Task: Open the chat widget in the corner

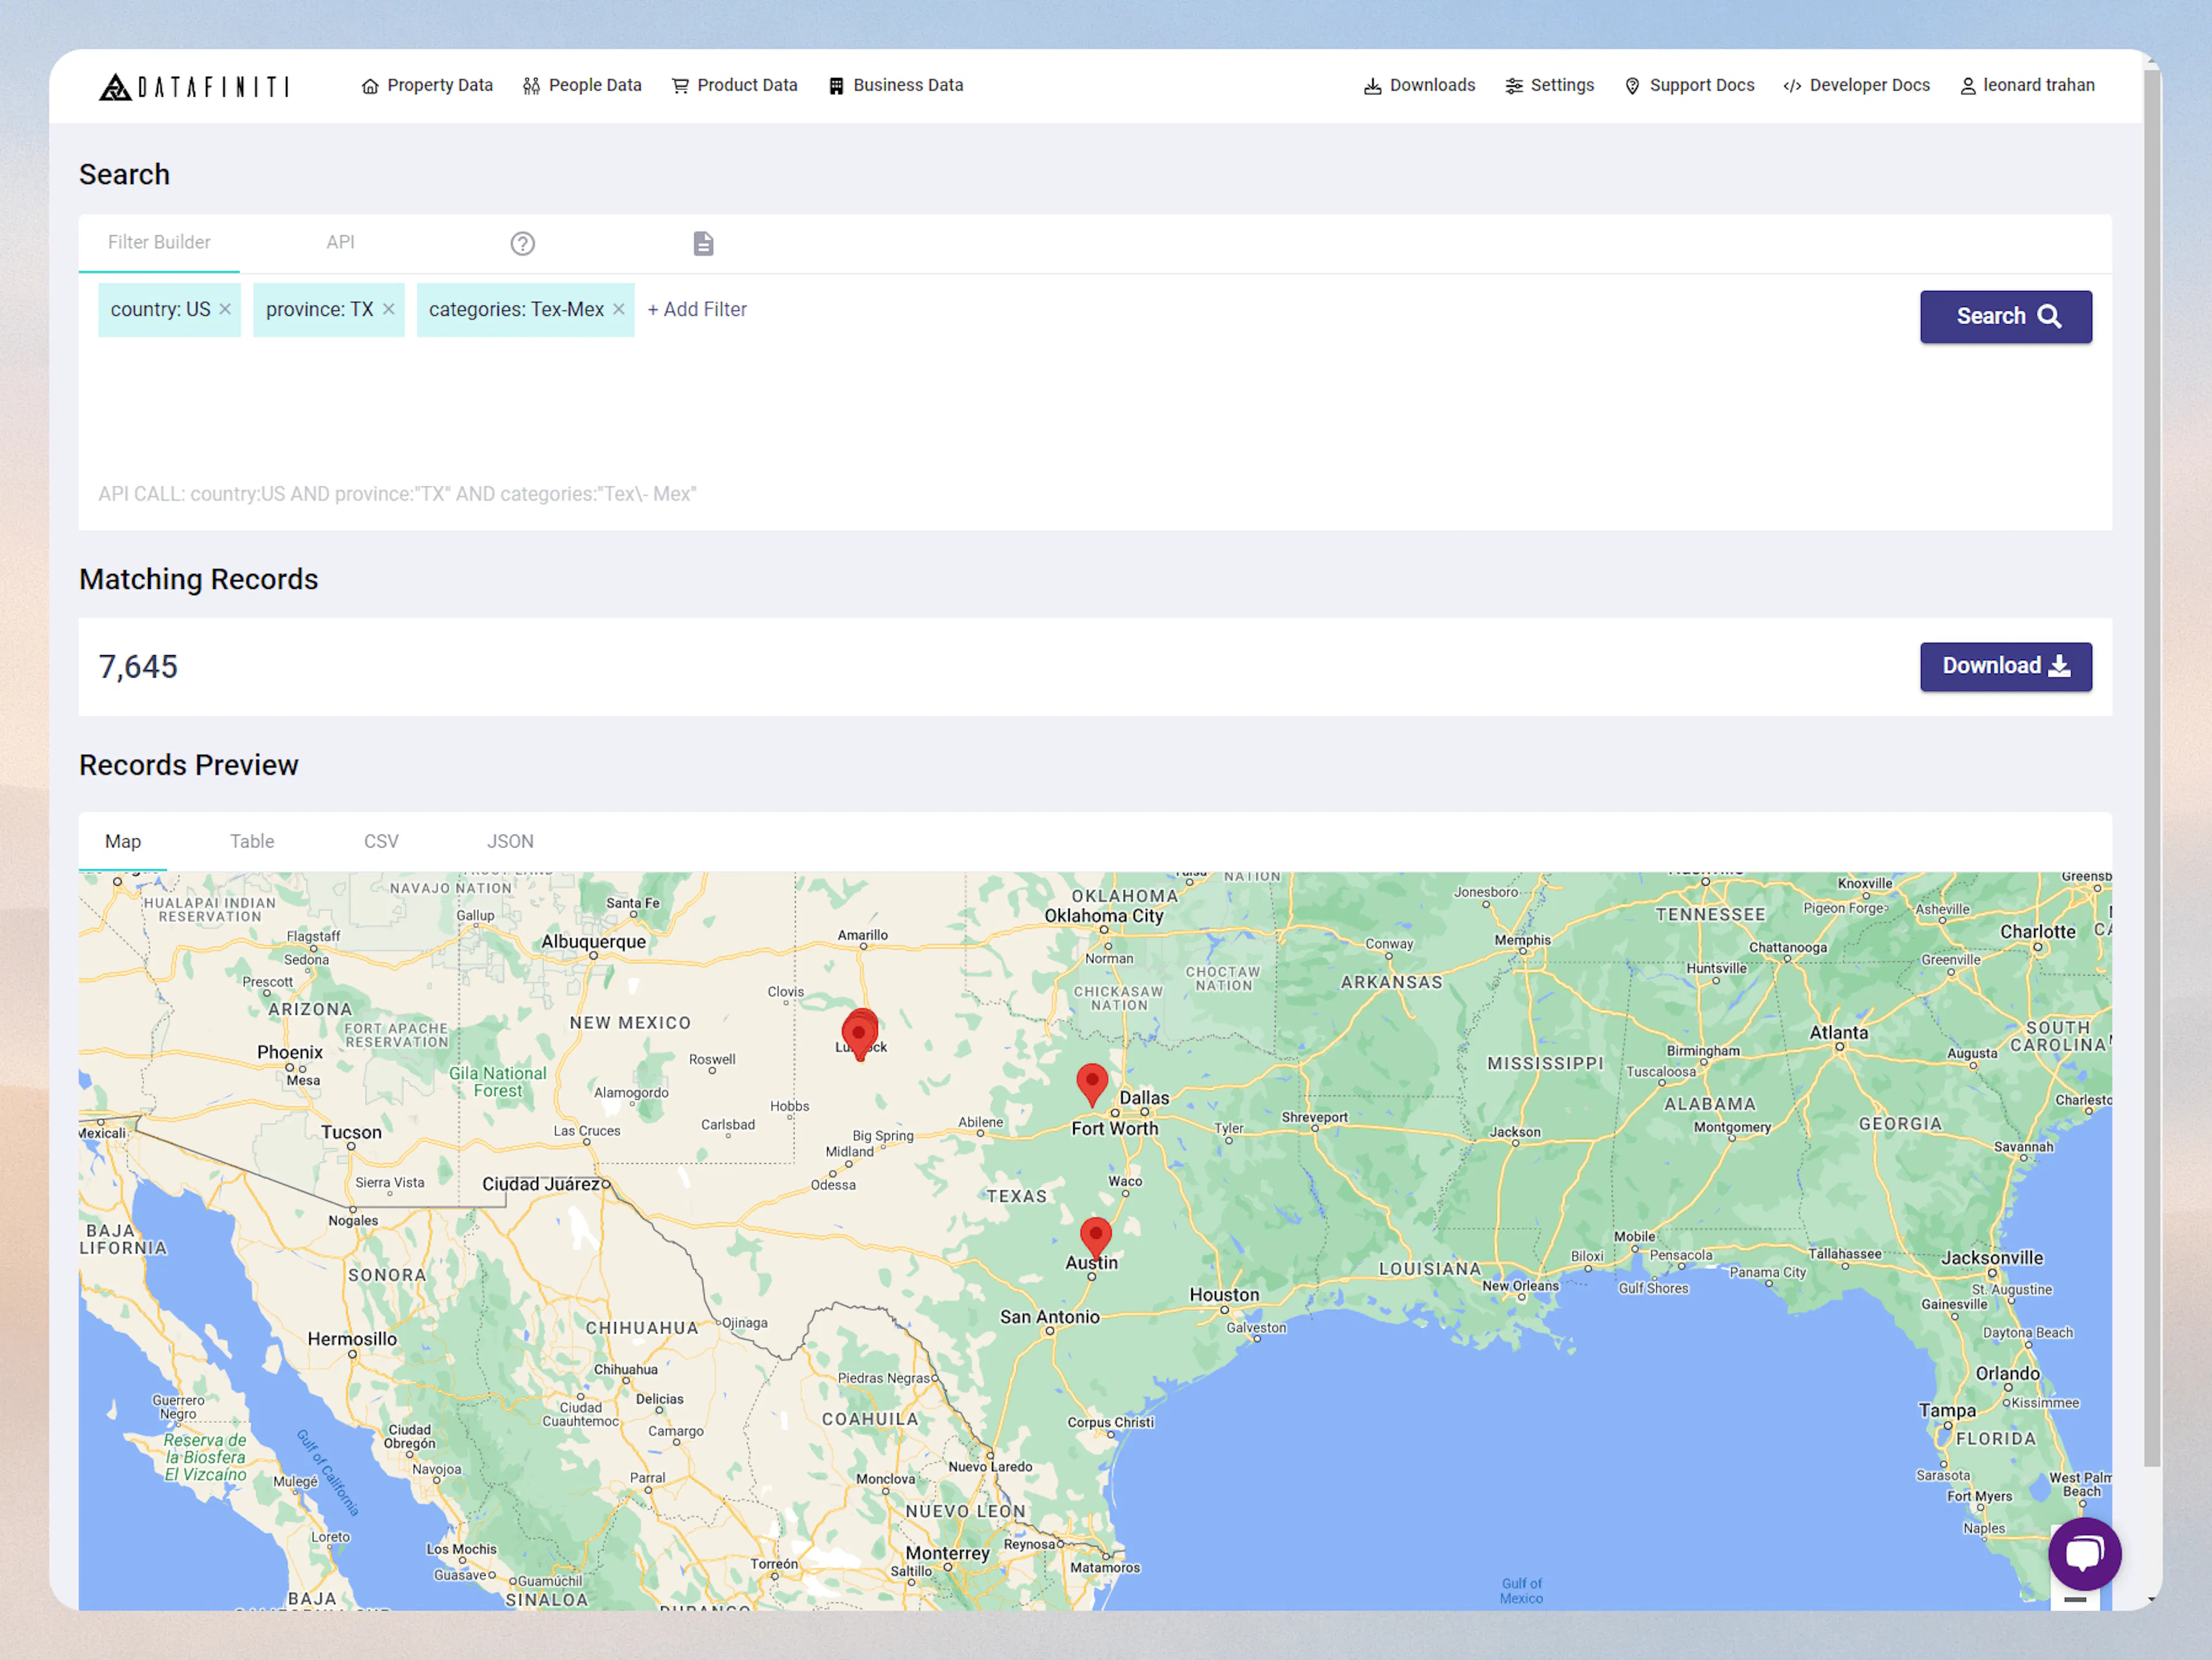Action: (2085, 1553)
